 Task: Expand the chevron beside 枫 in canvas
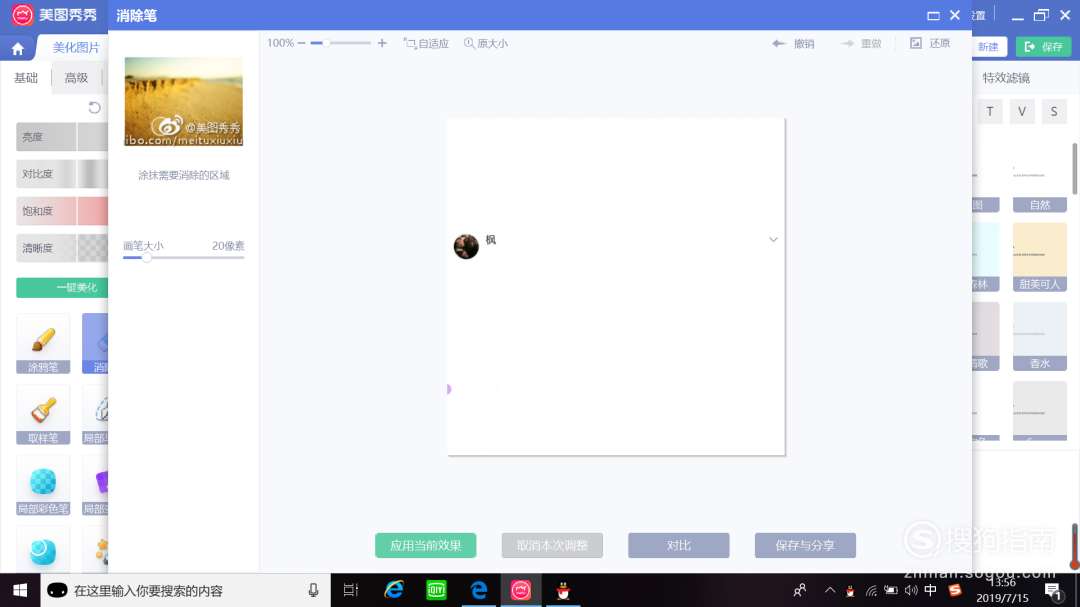tap(773, 240)
